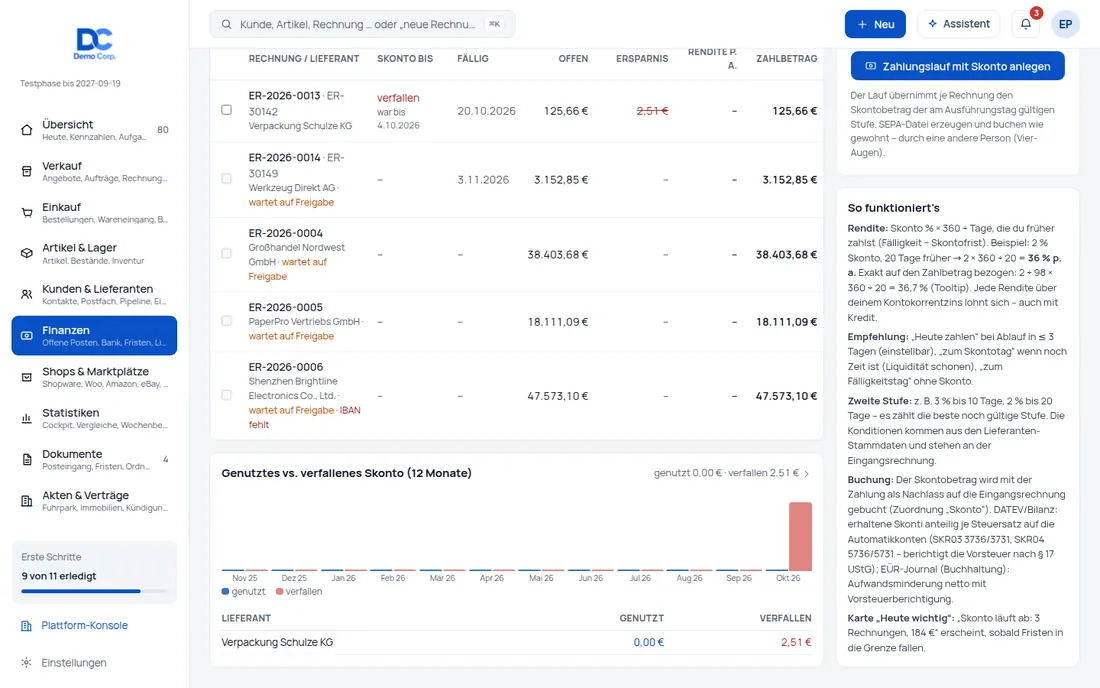Expand Skonto chart summary chevron
1100x688 pixels.
(807, 473)
